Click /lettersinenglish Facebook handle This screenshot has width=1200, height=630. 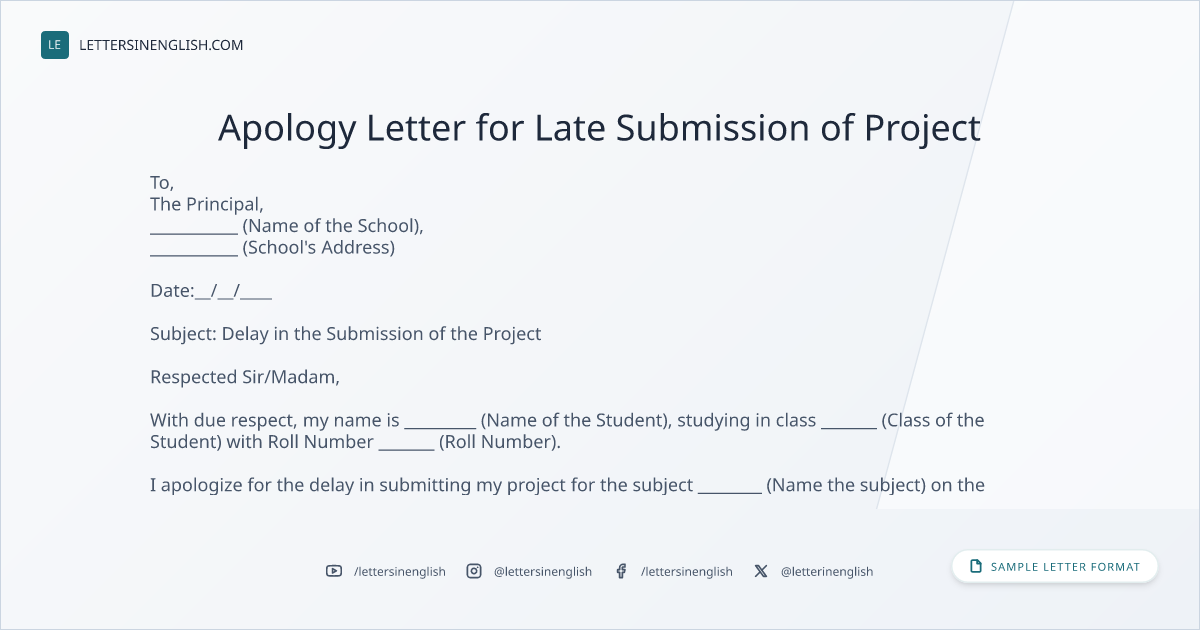point(687,571)
